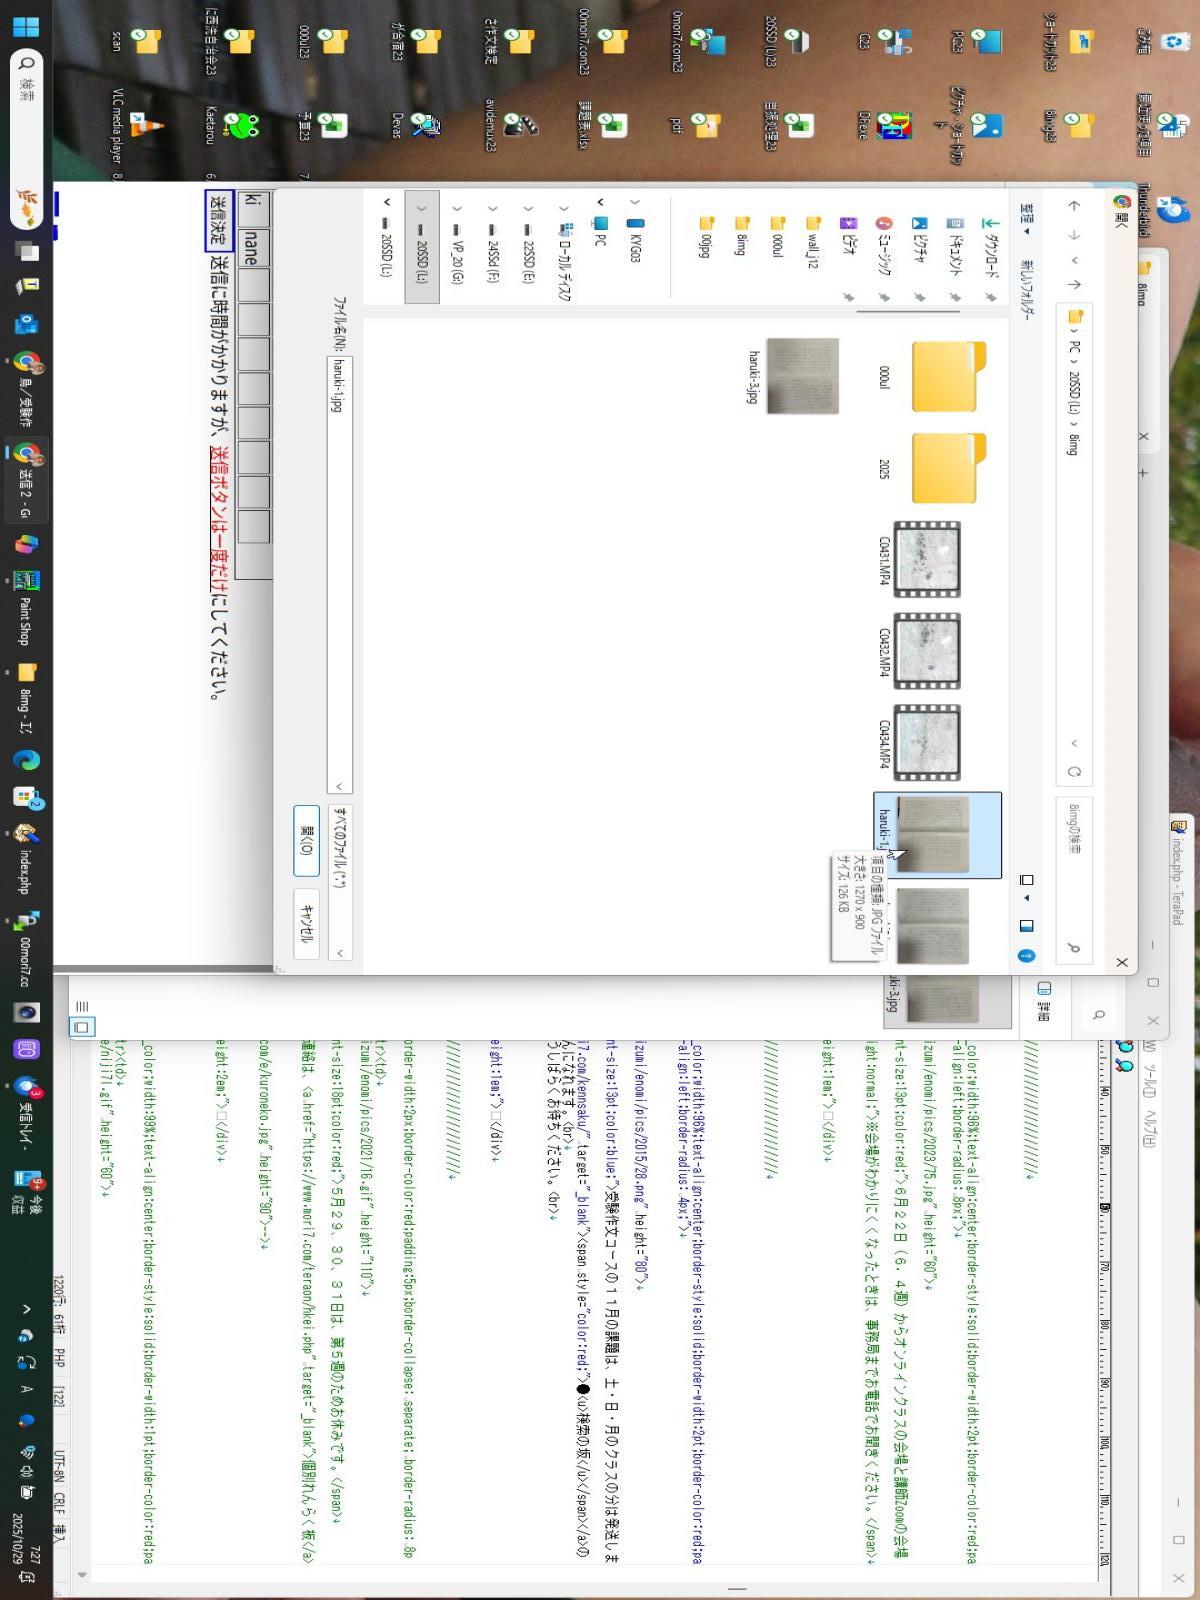
Task: Click the Windows Start button on taskbar
Action: tap(26, 26)
